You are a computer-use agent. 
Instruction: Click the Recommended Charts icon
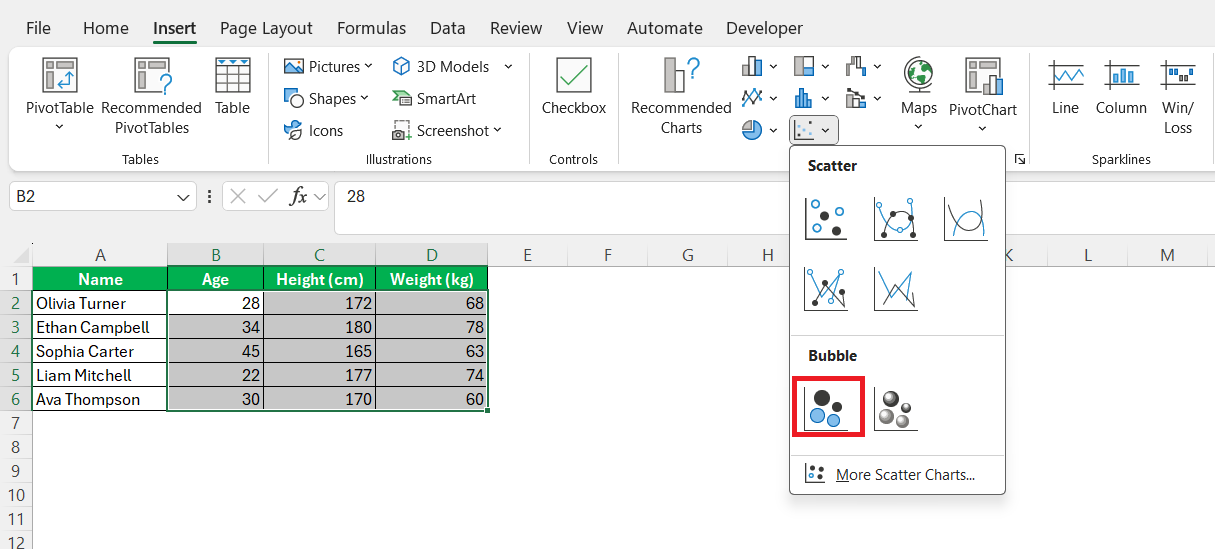pyautogui.click(x=681, y=96)
